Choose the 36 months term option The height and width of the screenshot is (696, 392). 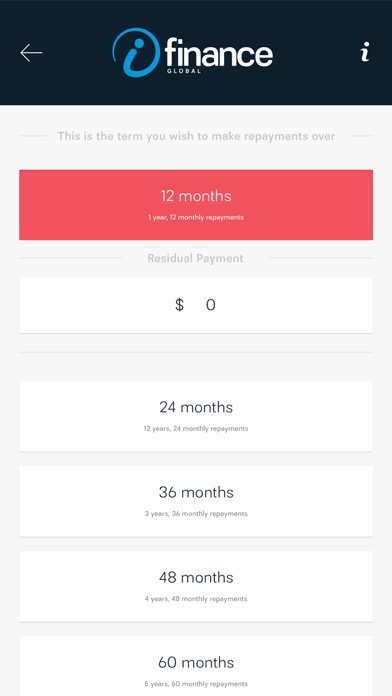click(x=196, y=501)
